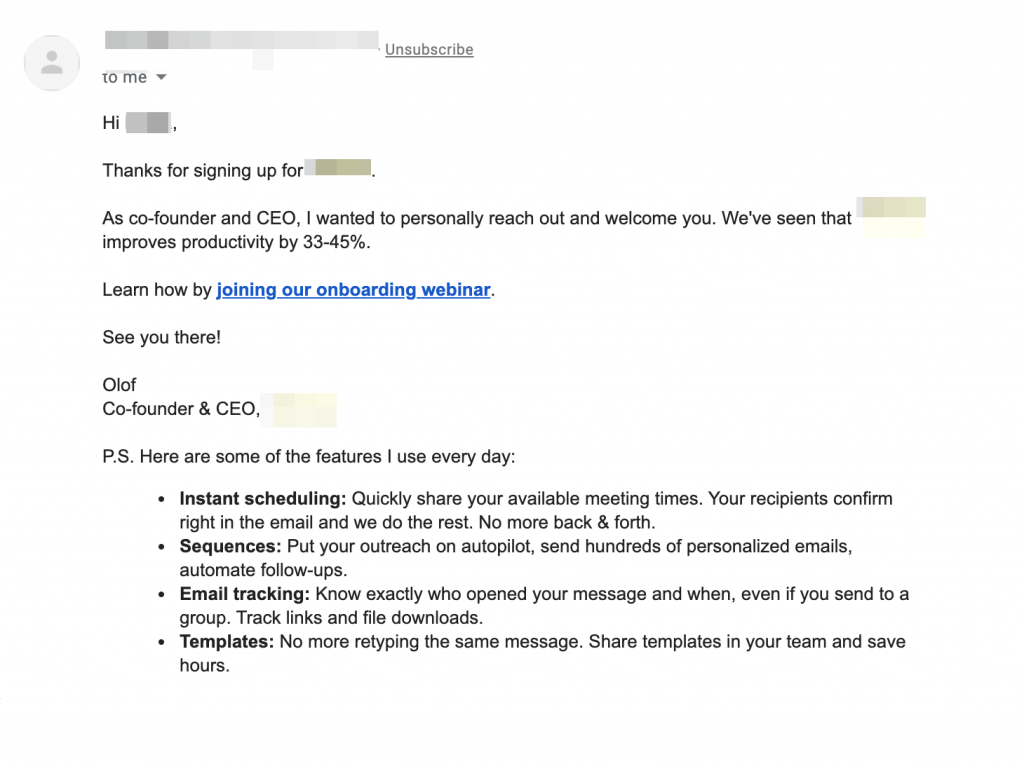The image size is (1024, 764).
Task: Open the sender's profile avatar icon
Action: pyautogui.click(x=51, y=63)
